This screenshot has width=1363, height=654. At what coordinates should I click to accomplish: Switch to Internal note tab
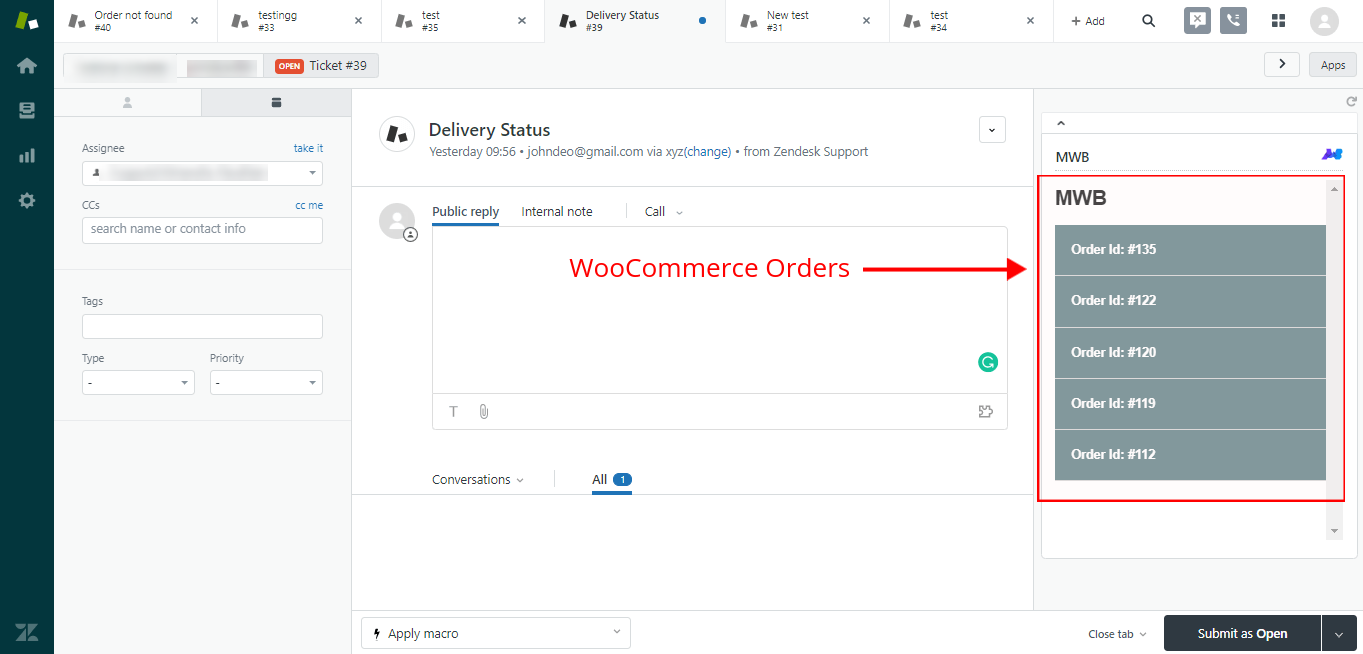coord(557,212)
